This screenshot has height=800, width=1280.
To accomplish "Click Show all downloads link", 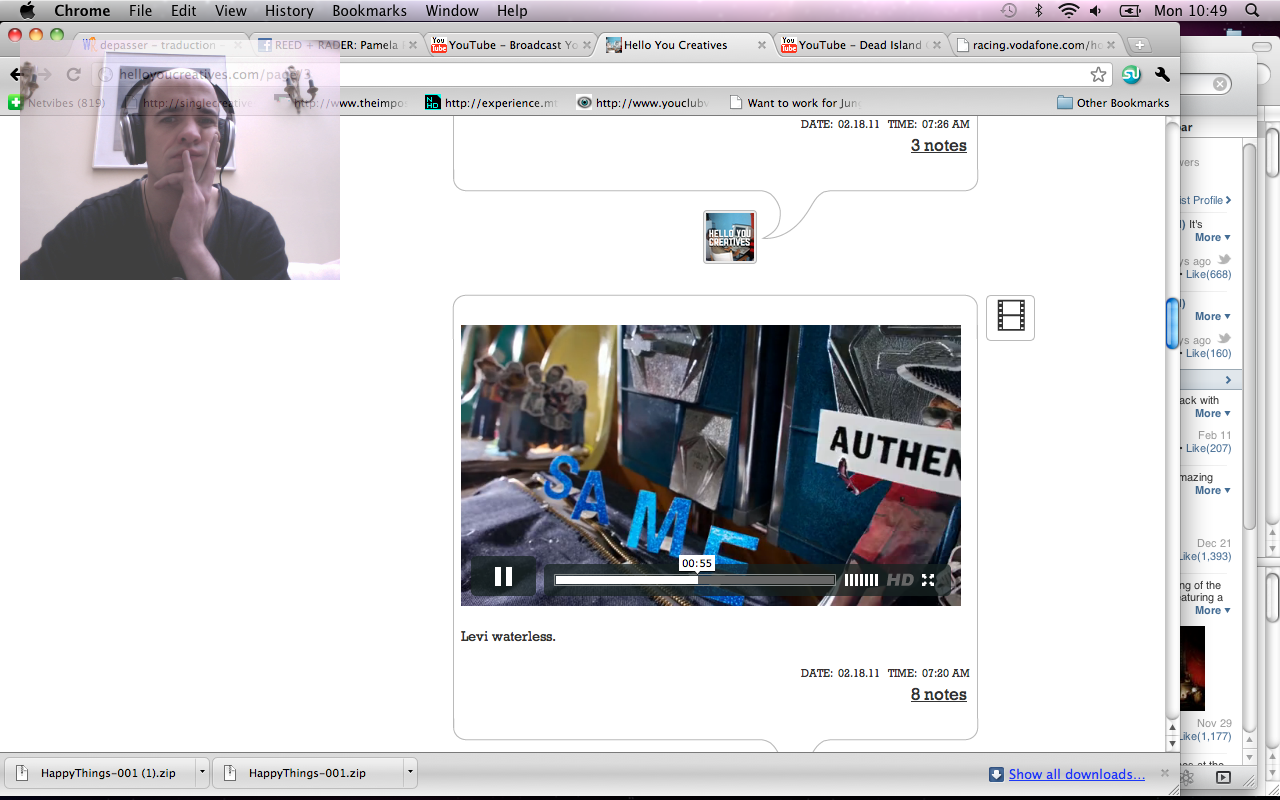I will (1076, 774).
